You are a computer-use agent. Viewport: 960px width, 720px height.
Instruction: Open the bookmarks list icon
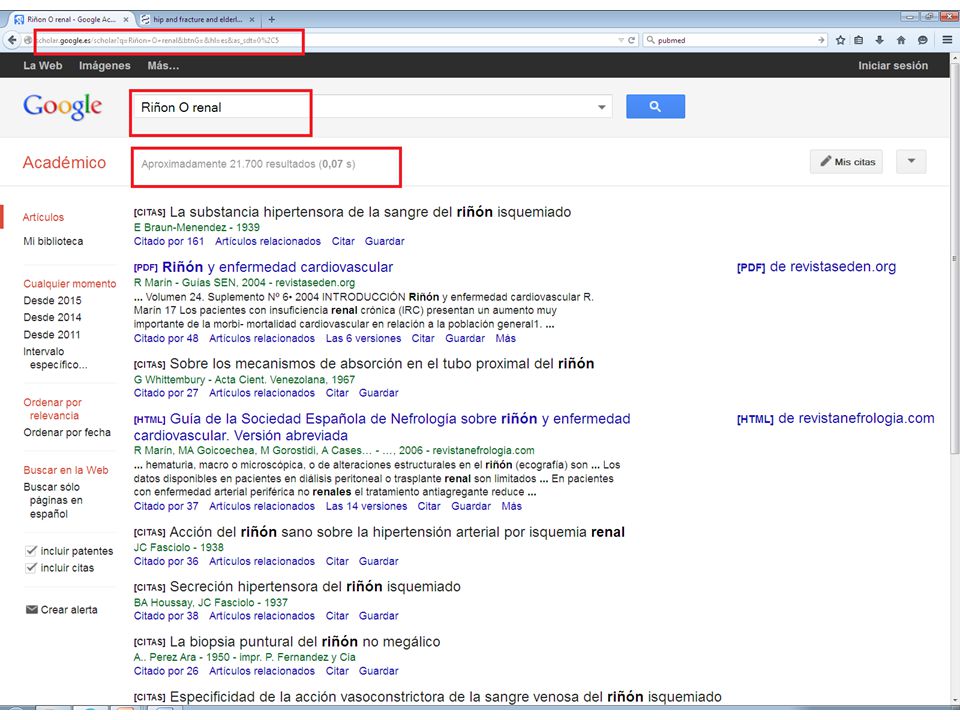(x=859, y=40)
